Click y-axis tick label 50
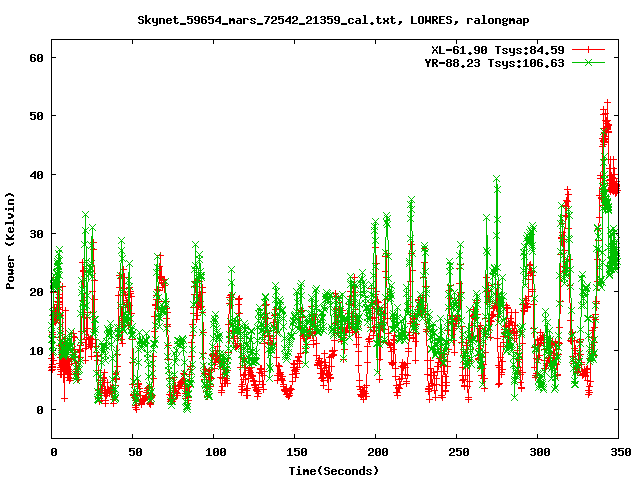Viewport: 640px width, 480px height. coord(36,116)
